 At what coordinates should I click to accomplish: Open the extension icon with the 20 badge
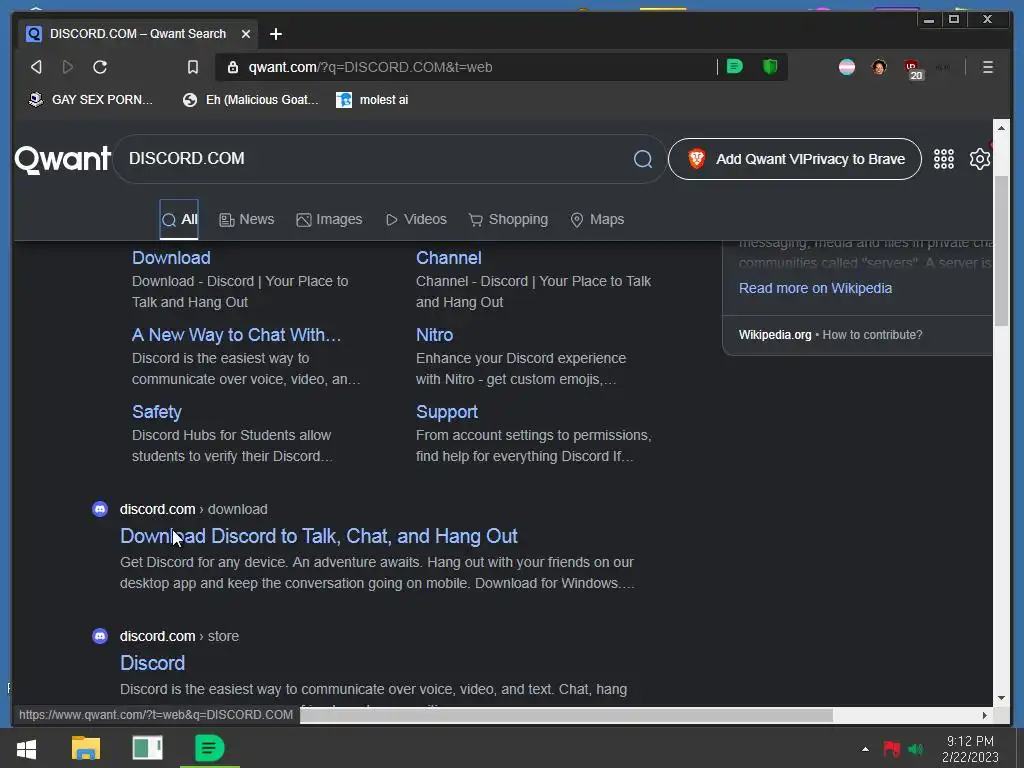(913, 69)
